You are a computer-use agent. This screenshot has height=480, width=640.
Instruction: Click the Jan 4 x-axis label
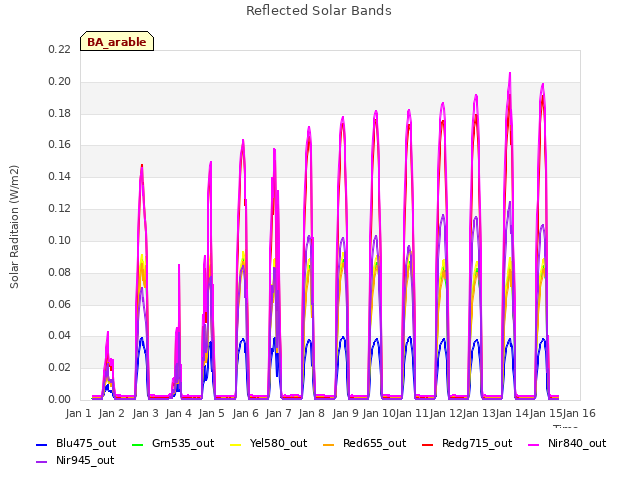point(179,413)
